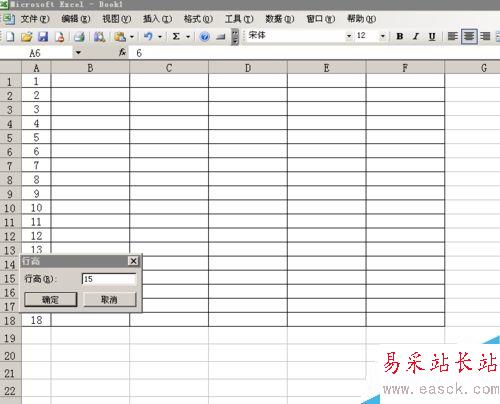Select row header 10
Viewport: 500px width, 404px height.
click(x=10, y=208)
